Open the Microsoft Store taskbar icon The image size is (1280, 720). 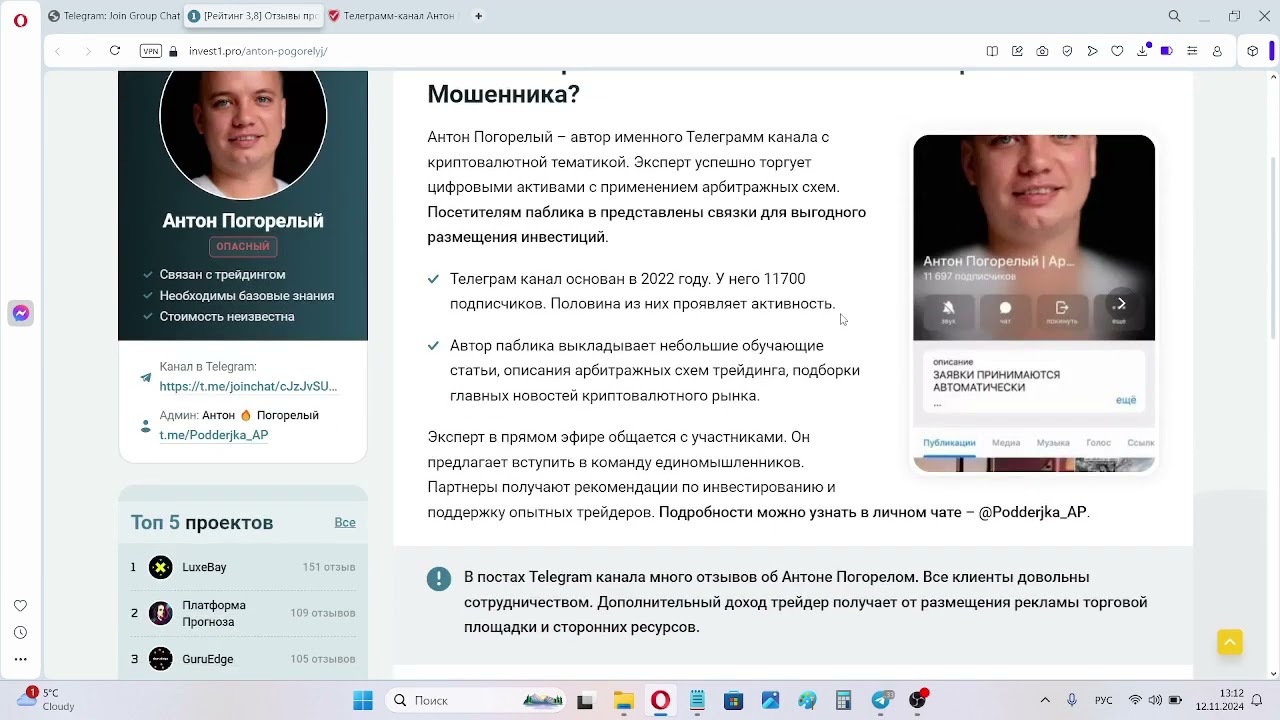(x=733, y=700)
